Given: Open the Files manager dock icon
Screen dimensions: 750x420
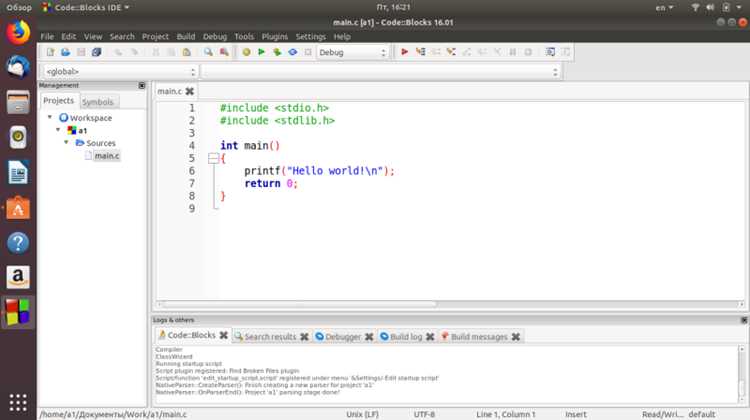Looking at the screenshot, I should [x=18, y=102].
